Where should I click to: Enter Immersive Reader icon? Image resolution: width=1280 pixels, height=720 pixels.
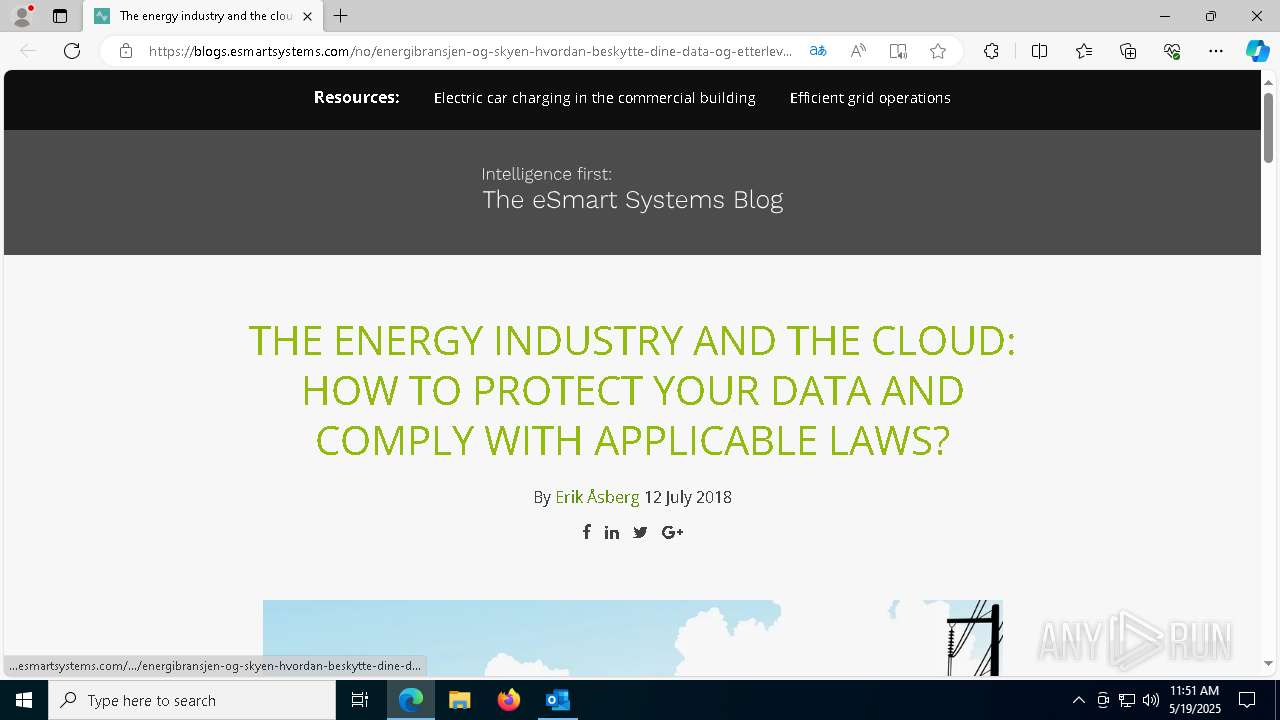(x=898, y=51)
